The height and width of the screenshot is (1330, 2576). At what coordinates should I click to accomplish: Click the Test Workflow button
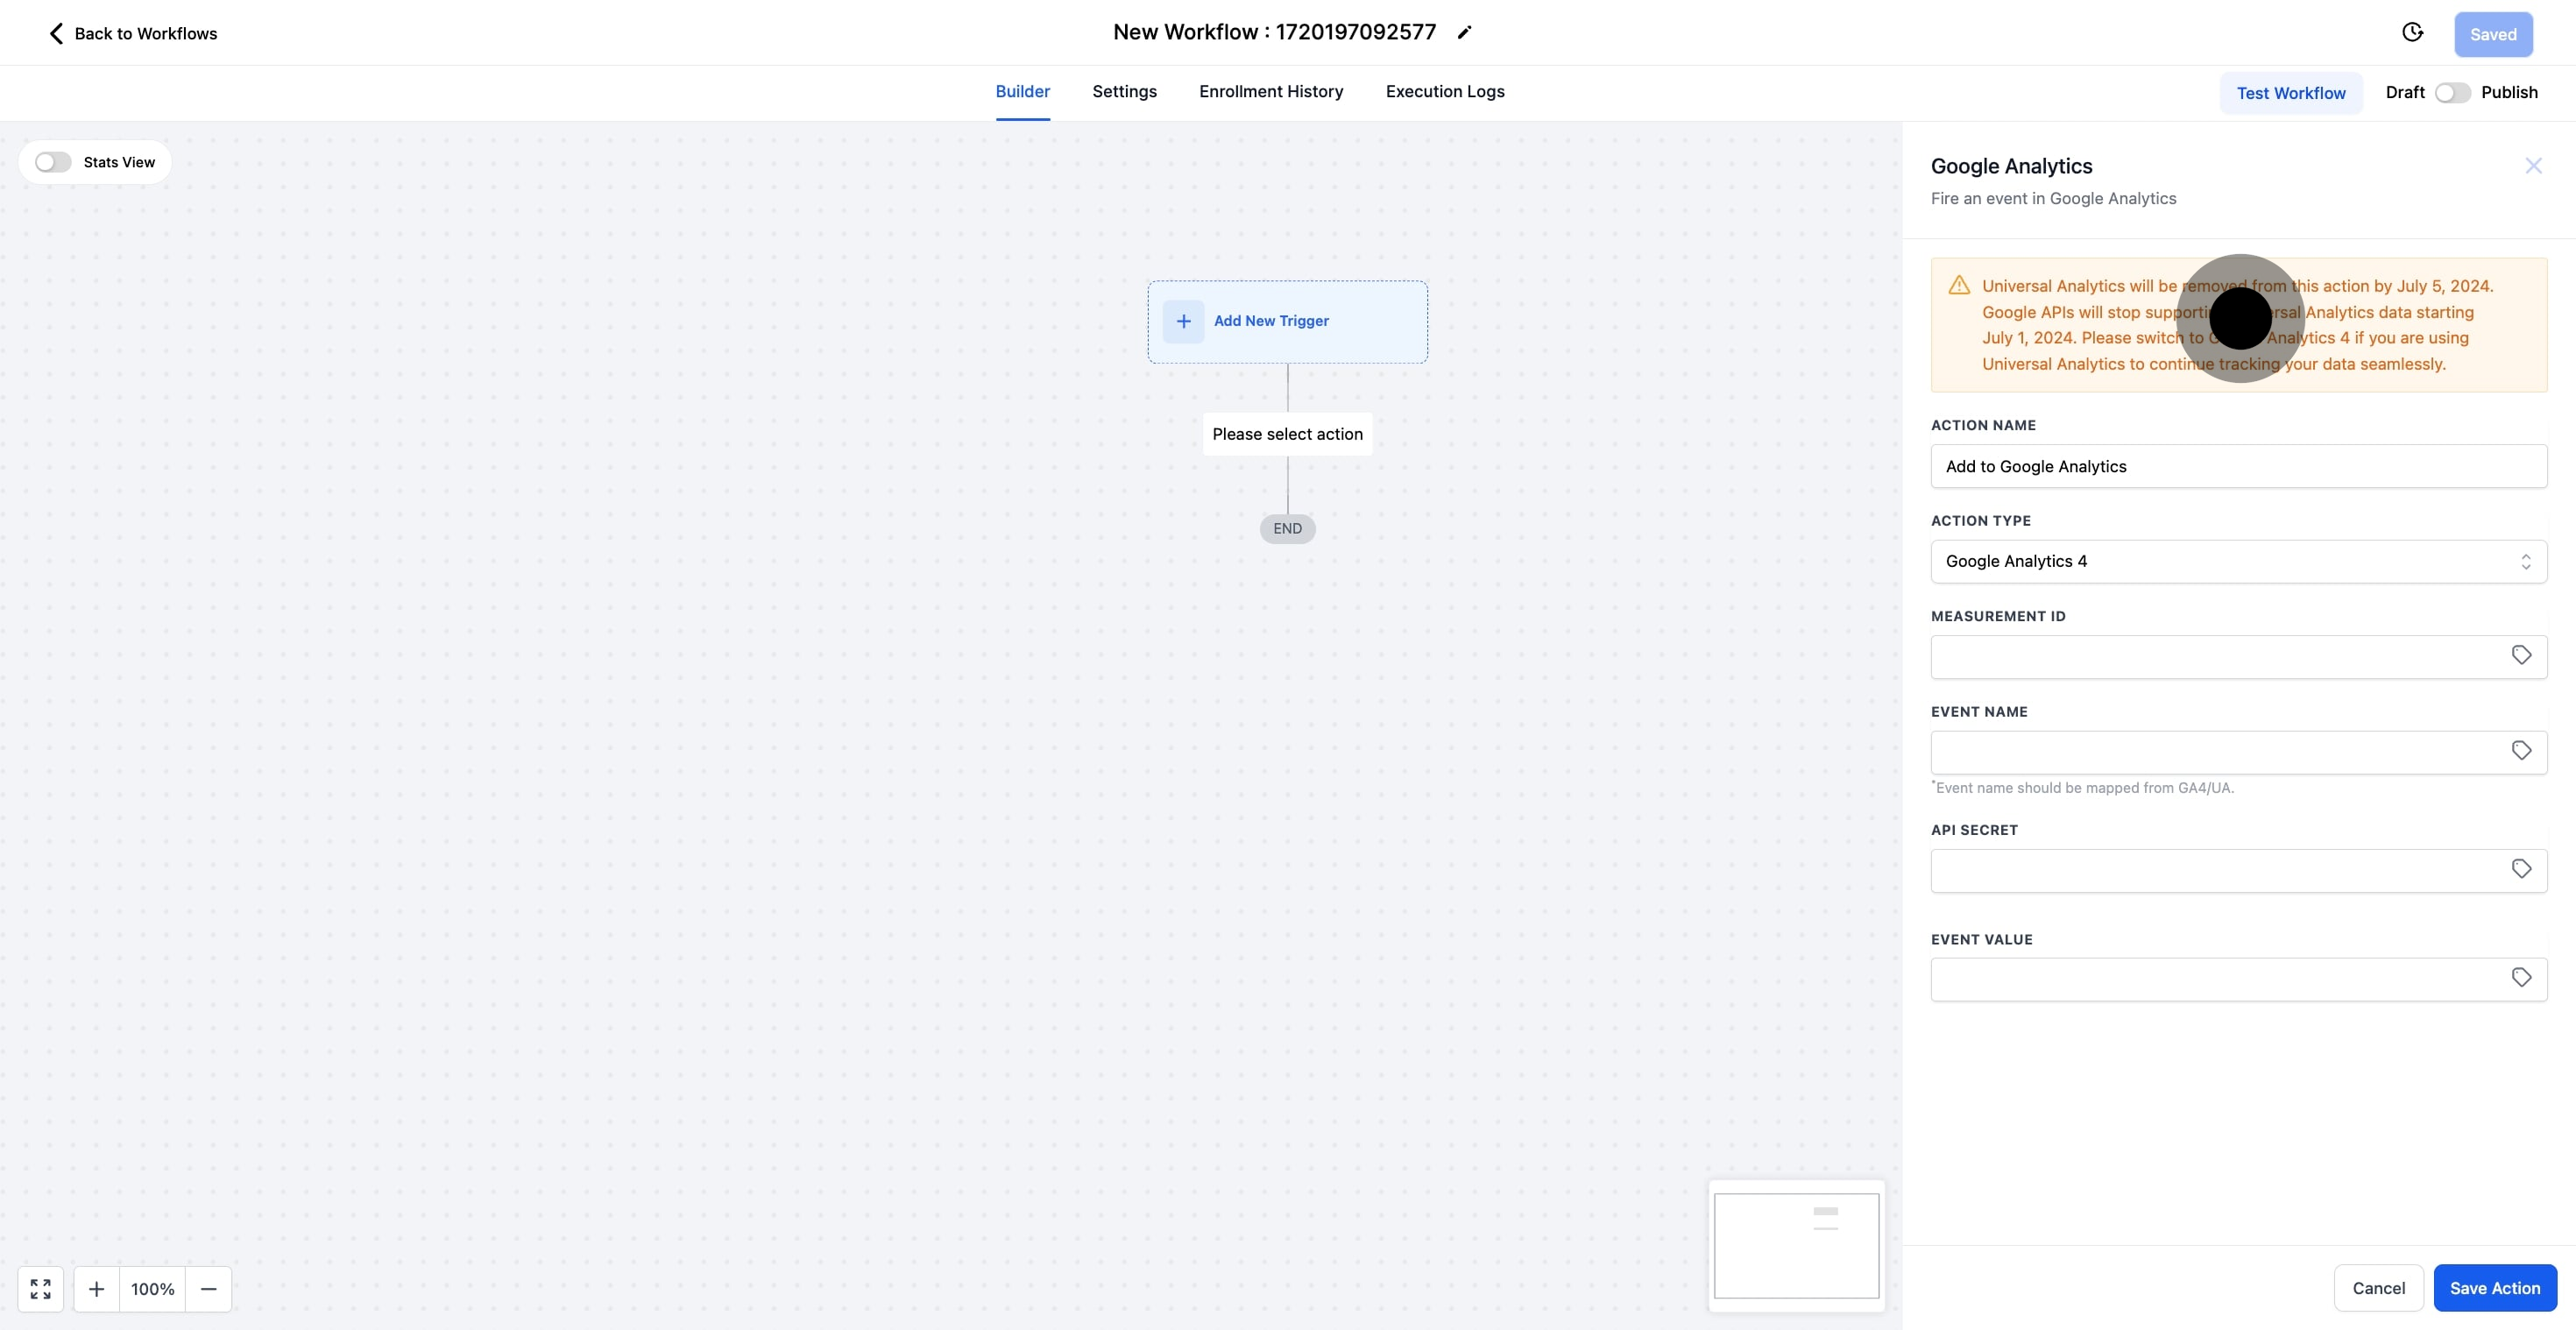coord(2290,93)
